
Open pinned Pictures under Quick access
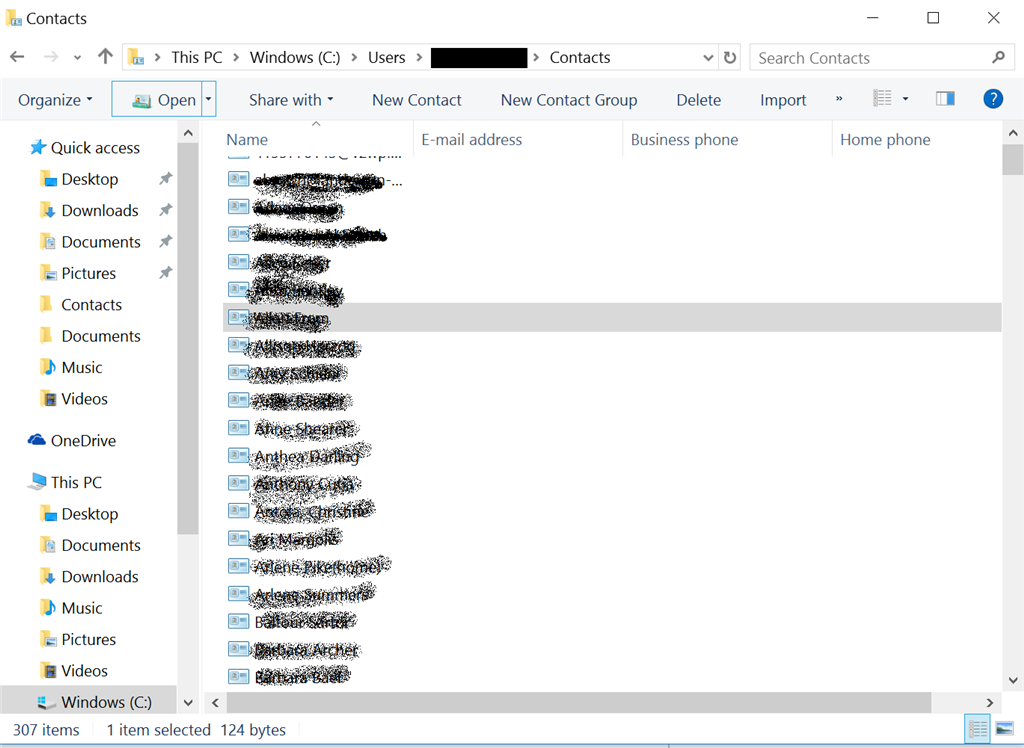pos(88,273)
